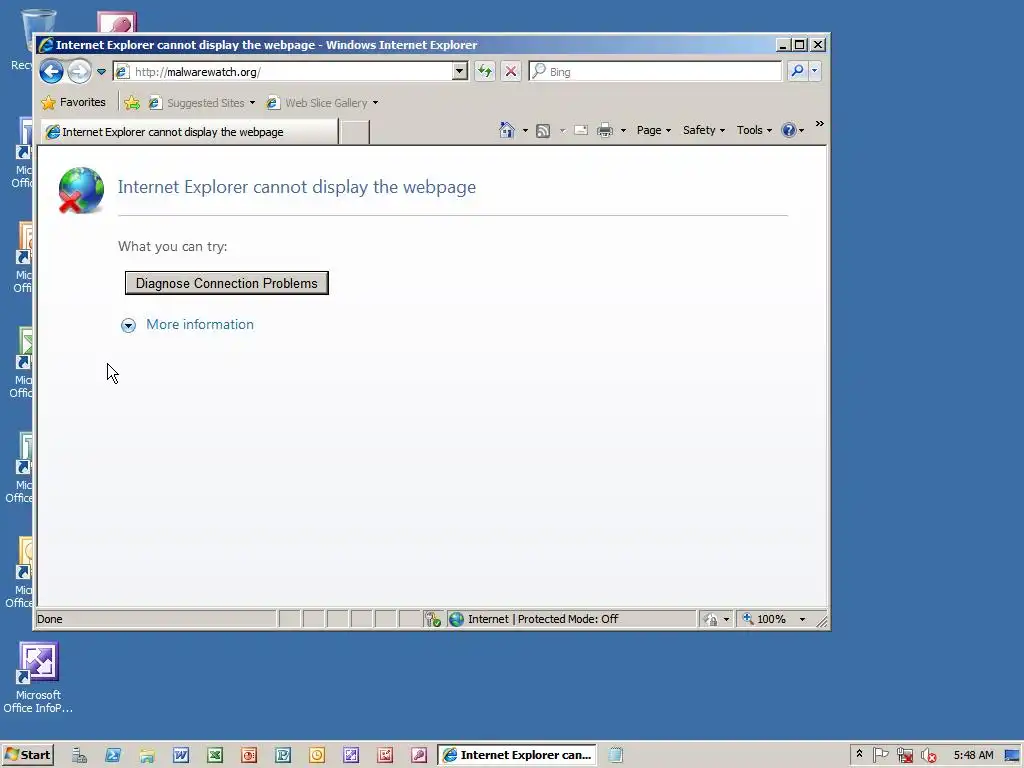Click the Forward navigation button

click(x=80, y=71)
